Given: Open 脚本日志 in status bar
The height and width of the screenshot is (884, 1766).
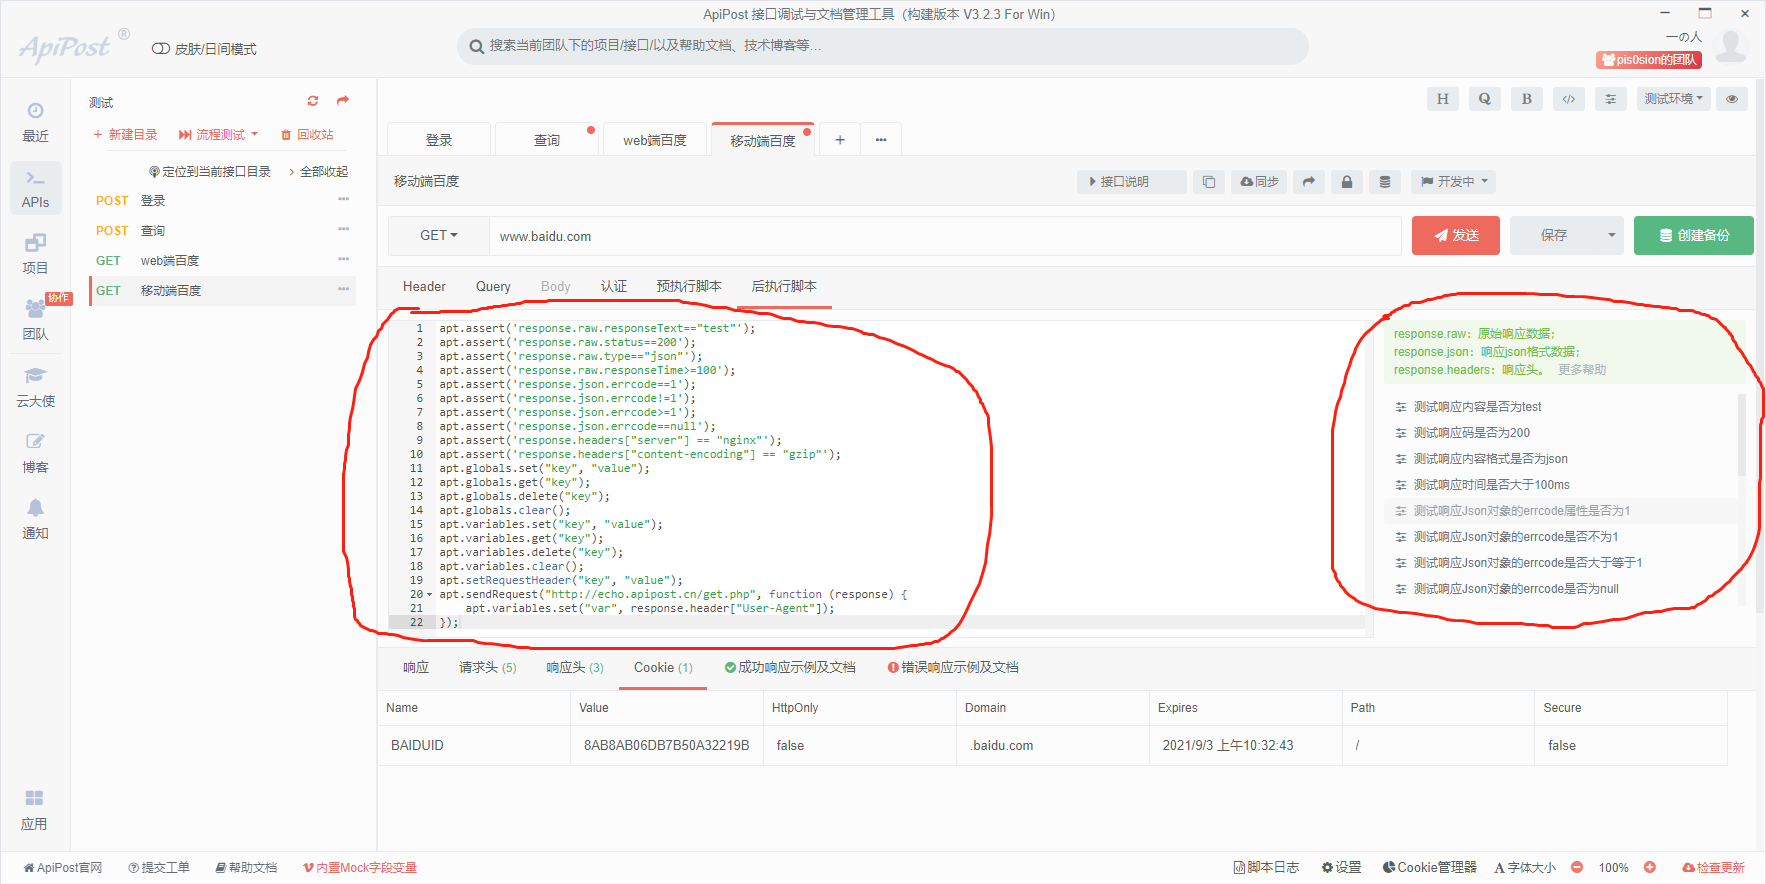Looking at the screenshot, I should tap(1266, 868).
